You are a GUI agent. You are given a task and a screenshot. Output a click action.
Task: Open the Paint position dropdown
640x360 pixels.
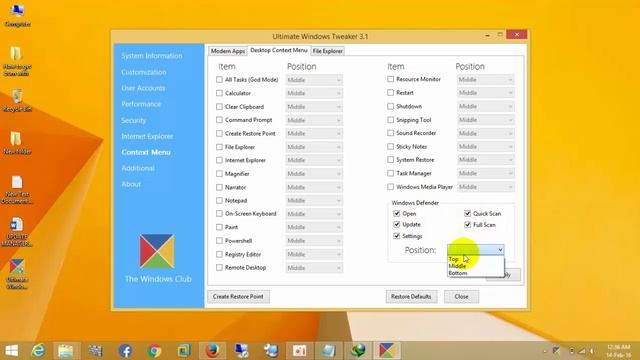[314, 227]
